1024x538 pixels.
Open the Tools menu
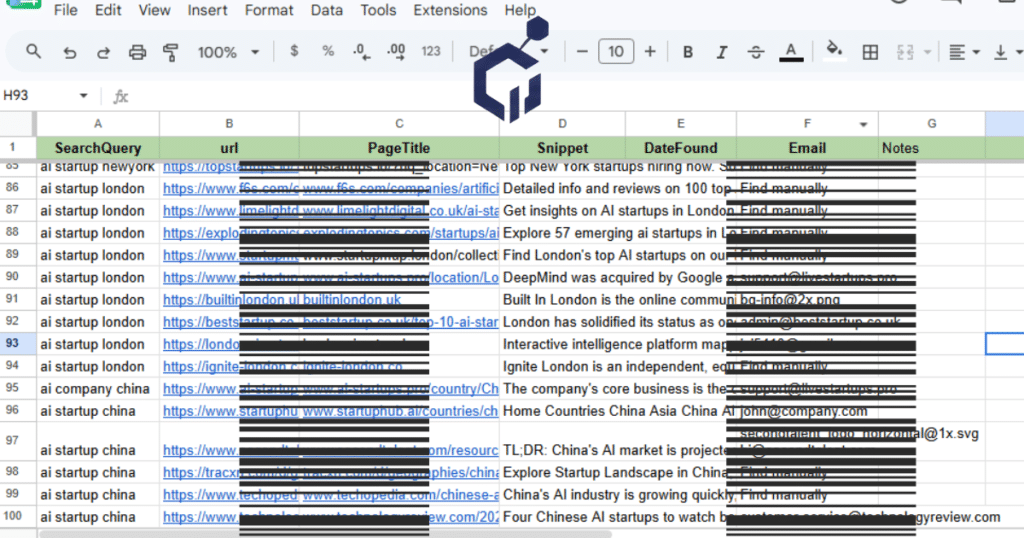(x=378, y=10)
